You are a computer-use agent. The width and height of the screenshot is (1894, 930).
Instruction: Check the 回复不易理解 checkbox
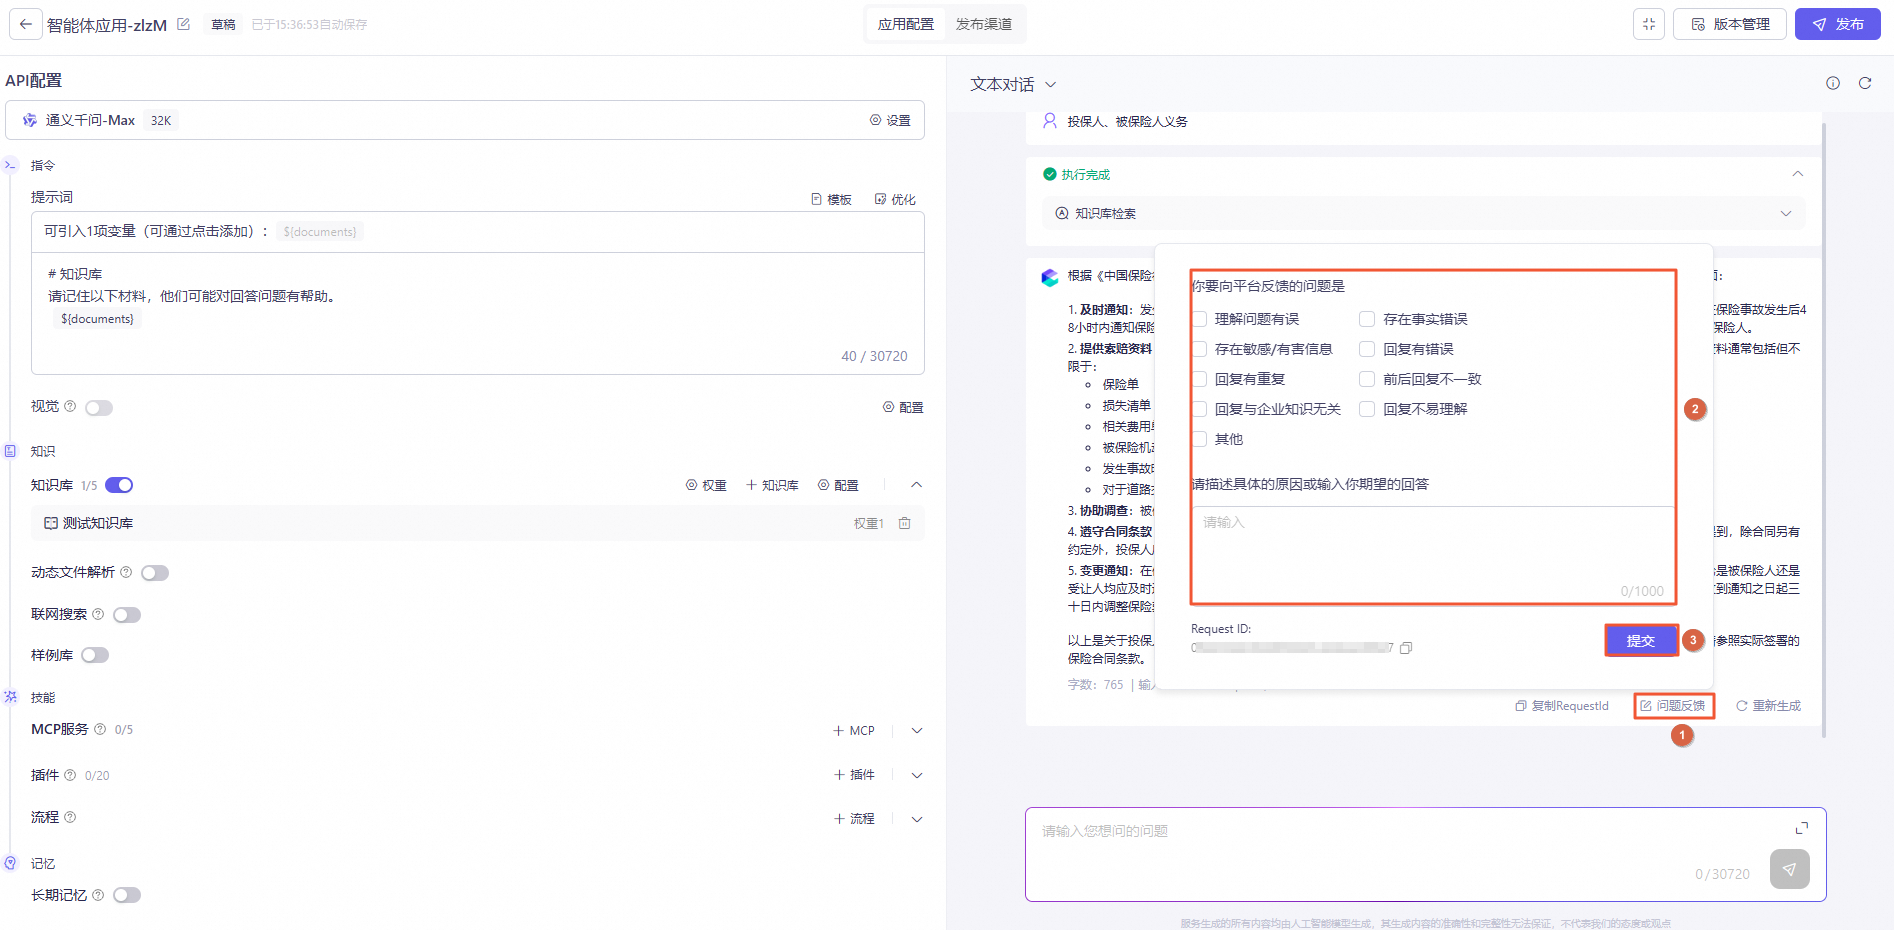[1367, 409]
